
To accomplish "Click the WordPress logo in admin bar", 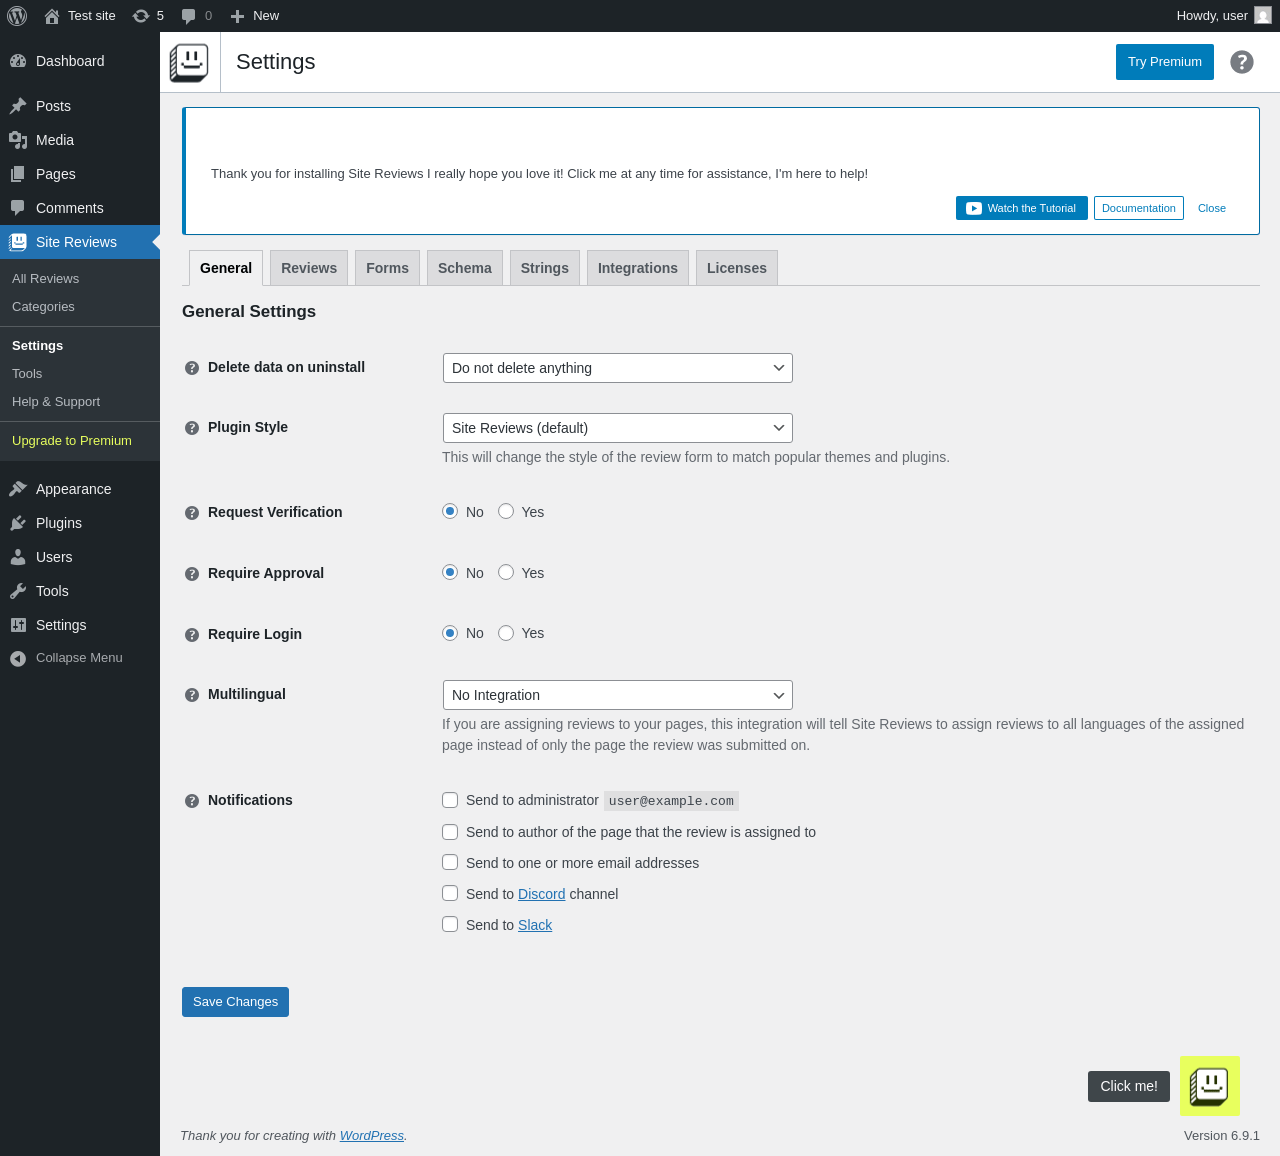I will (17, 16).
